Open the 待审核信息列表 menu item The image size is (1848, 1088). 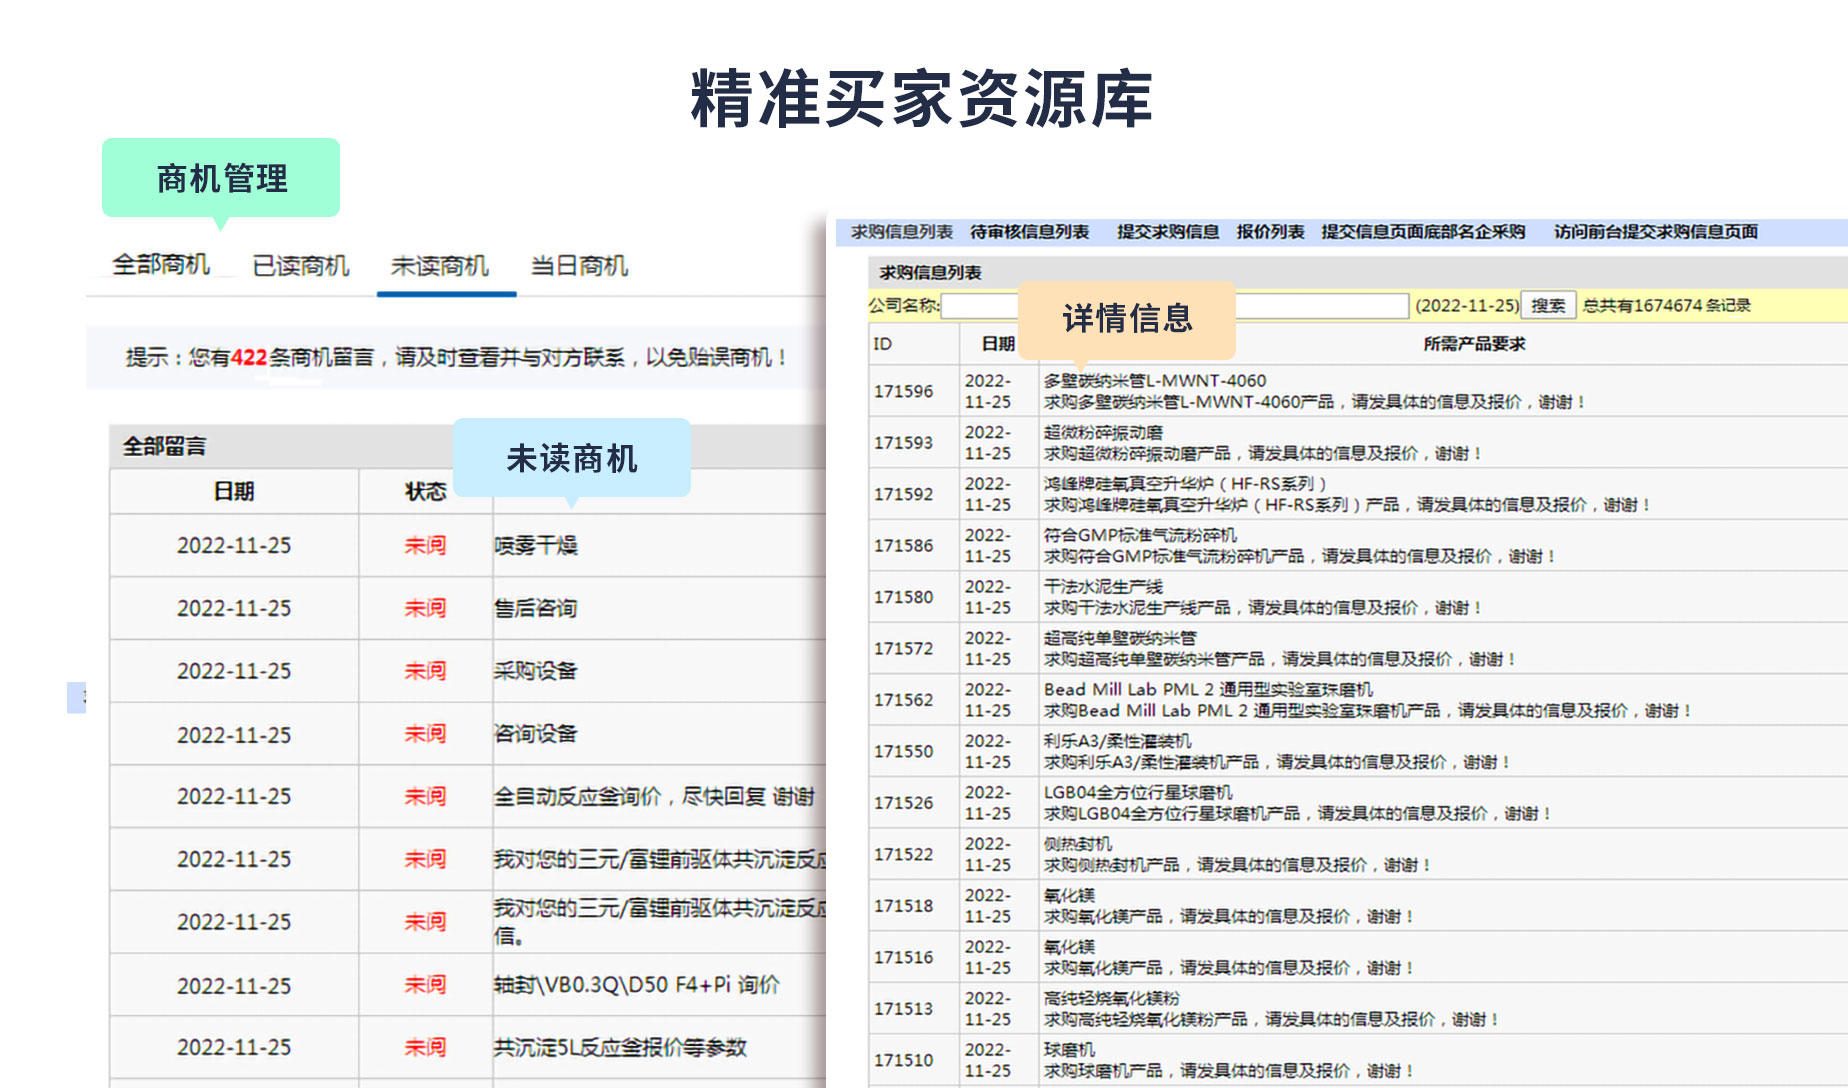click(x=1029, y=232)
